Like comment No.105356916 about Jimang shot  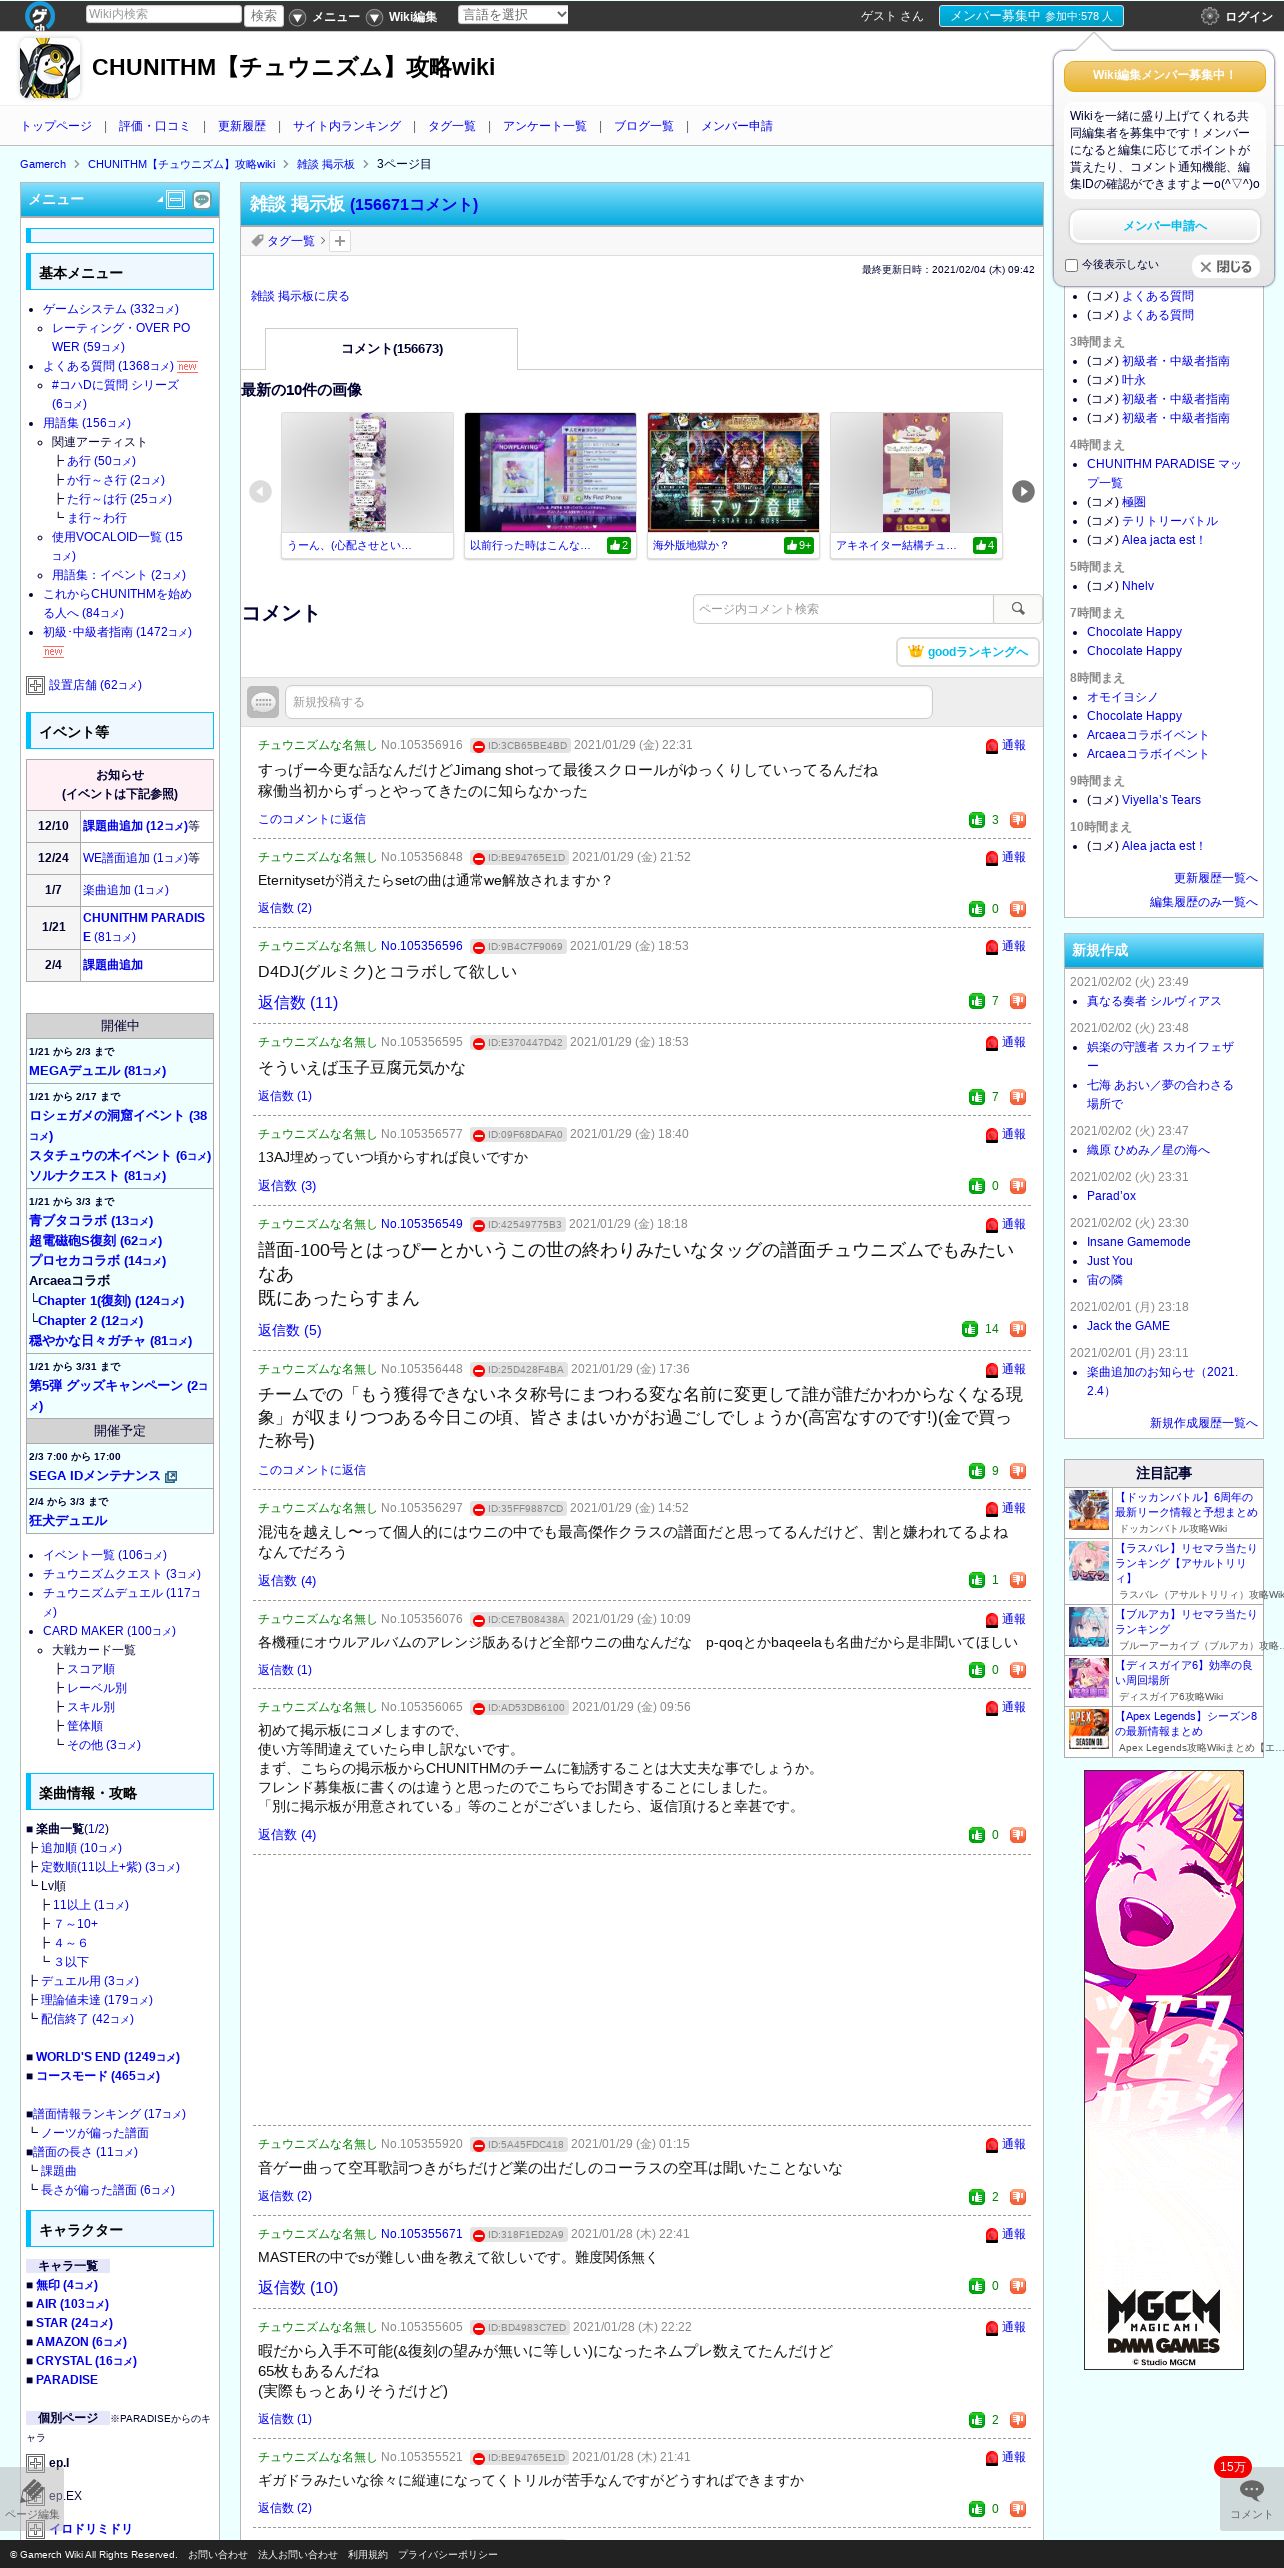[977, 820]
